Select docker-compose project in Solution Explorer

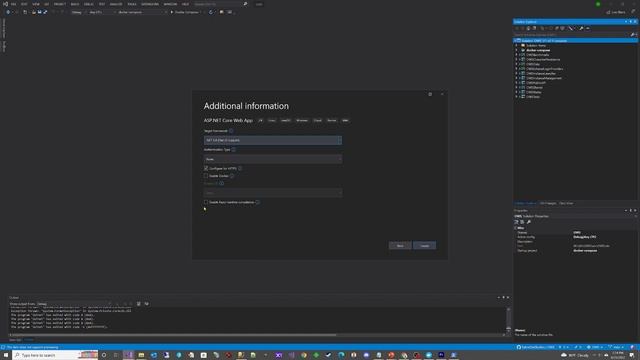538,50
